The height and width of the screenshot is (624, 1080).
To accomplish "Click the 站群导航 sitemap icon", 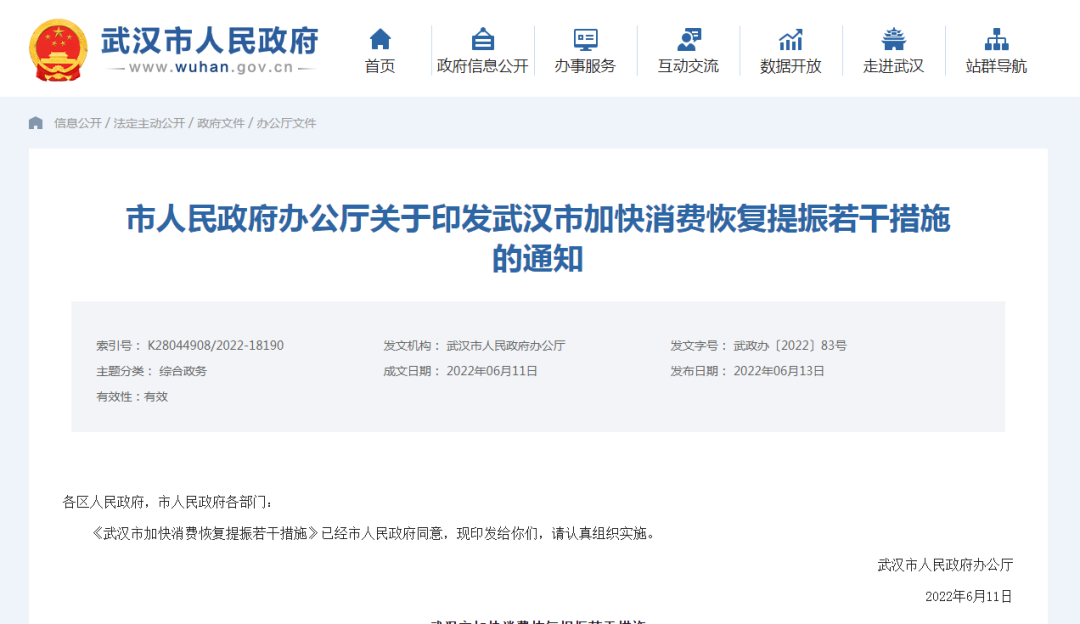I will 996,39.
